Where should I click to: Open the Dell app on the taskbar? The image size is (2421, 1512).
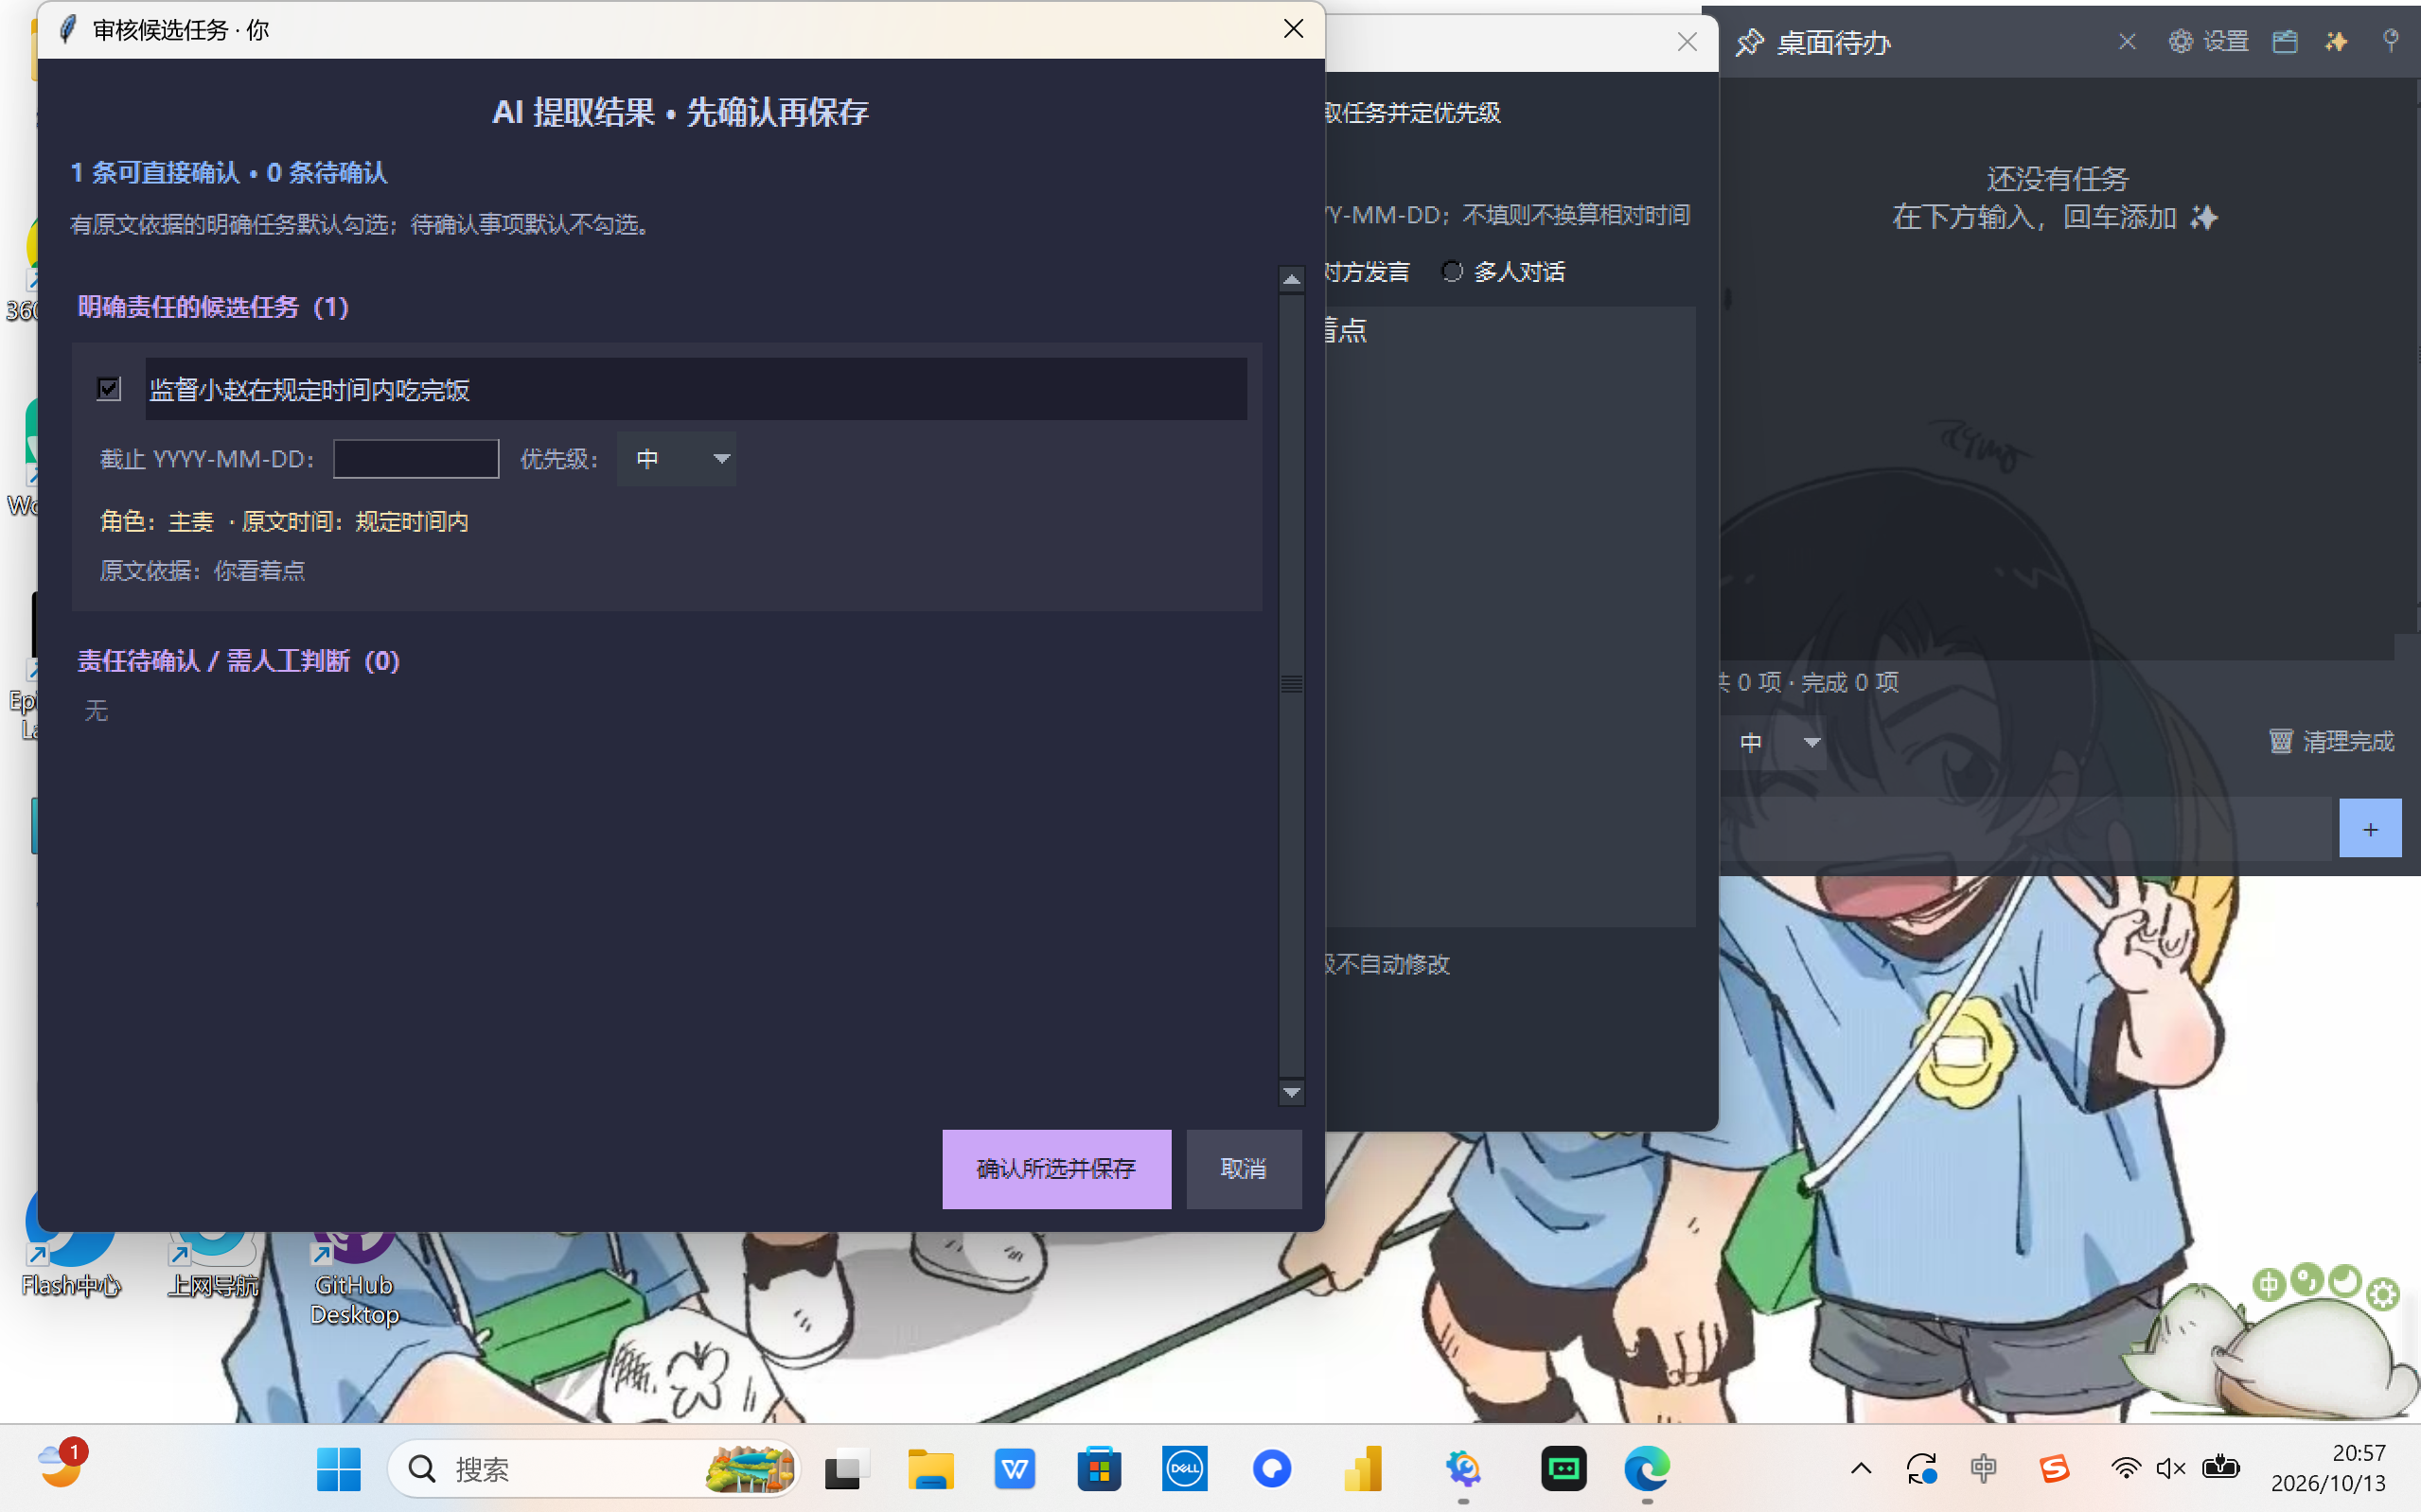(1184, 1469)
